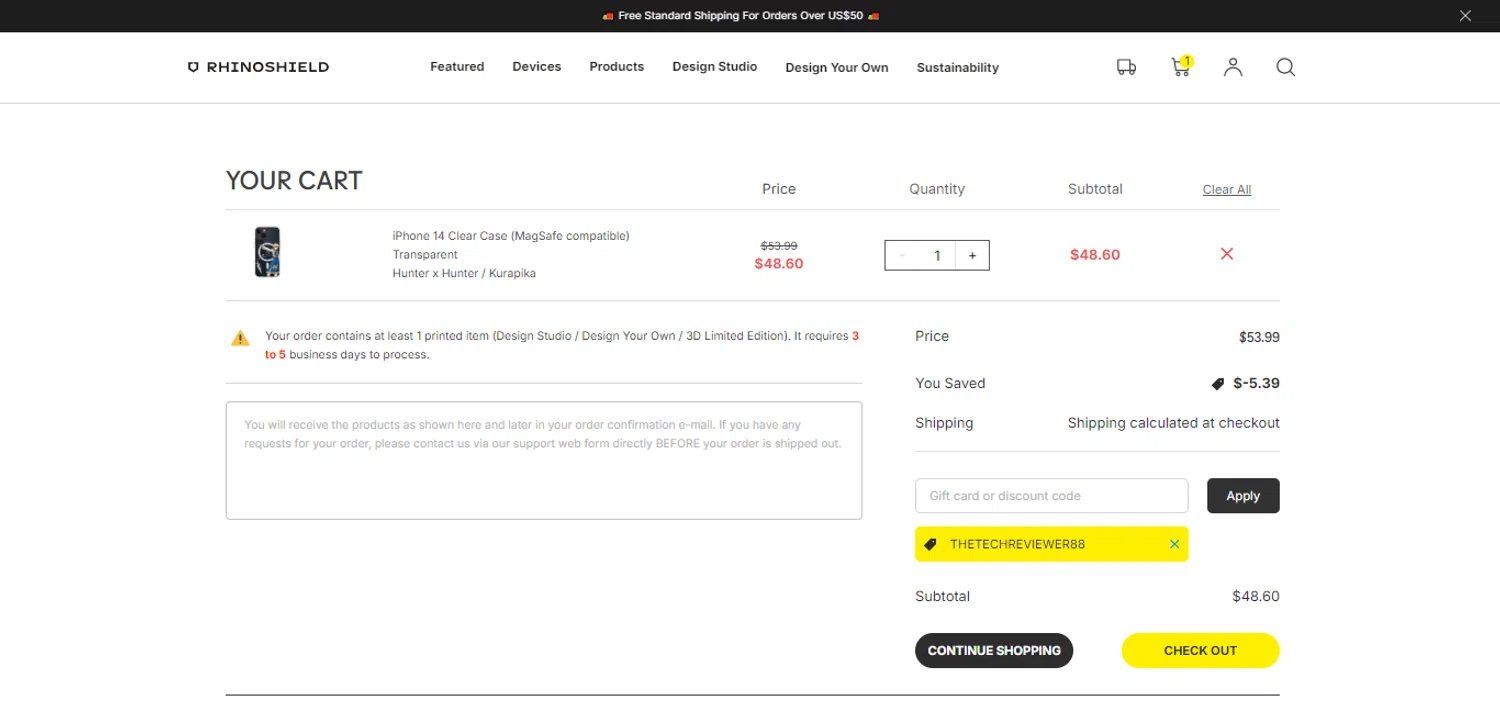1500x704 pixels.
Task: Focus the gift card or discount code field
Action: pyautogui.click(x=1051, y=496)
